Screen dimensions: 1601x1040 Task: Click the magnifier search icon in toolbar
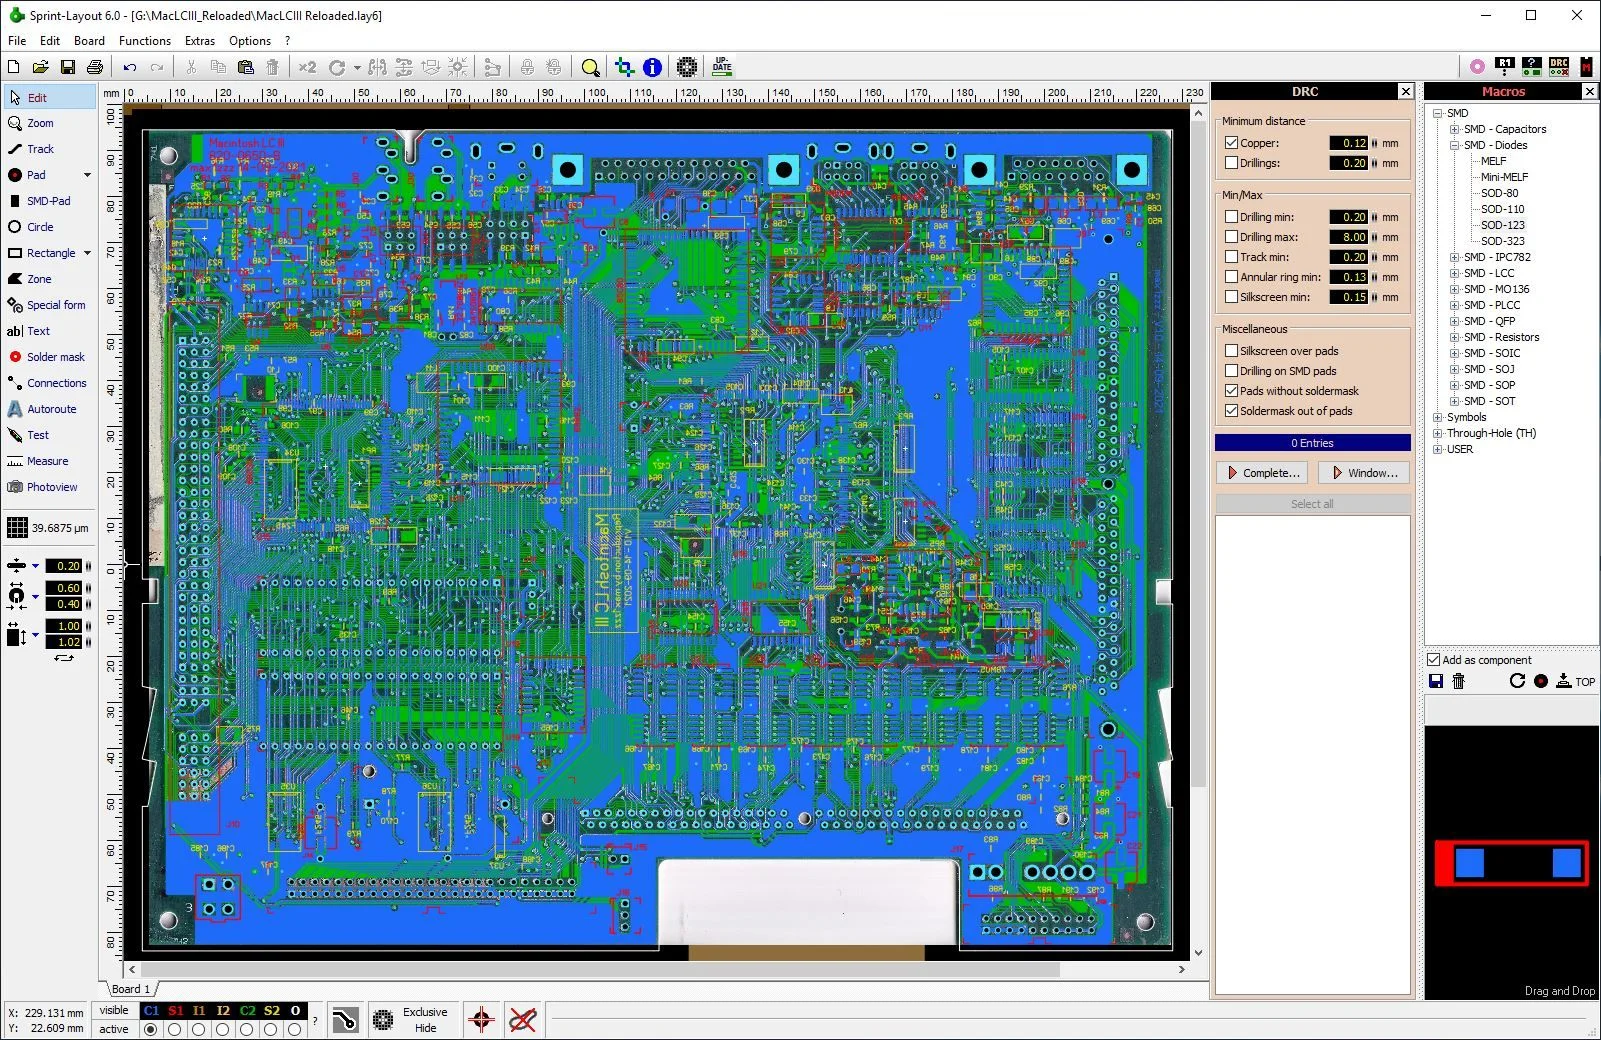(591, 67)
